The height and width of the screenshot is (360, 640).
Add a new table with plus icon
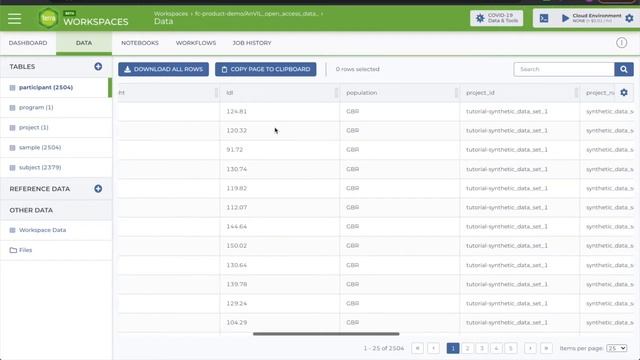[x=98, y=67]
